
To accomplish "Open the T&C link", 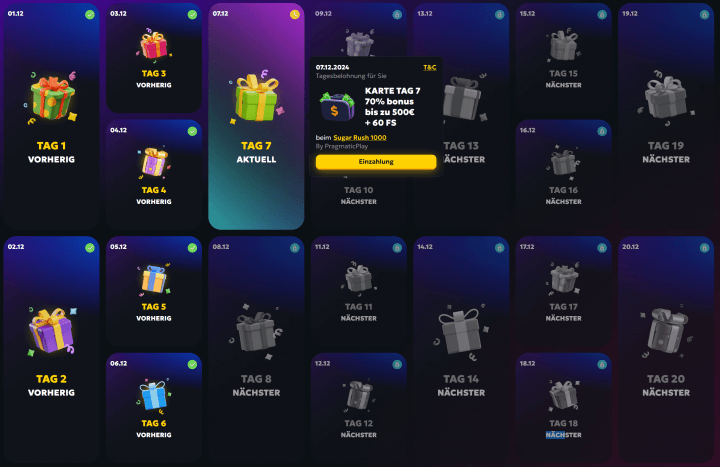I will 429,68.
